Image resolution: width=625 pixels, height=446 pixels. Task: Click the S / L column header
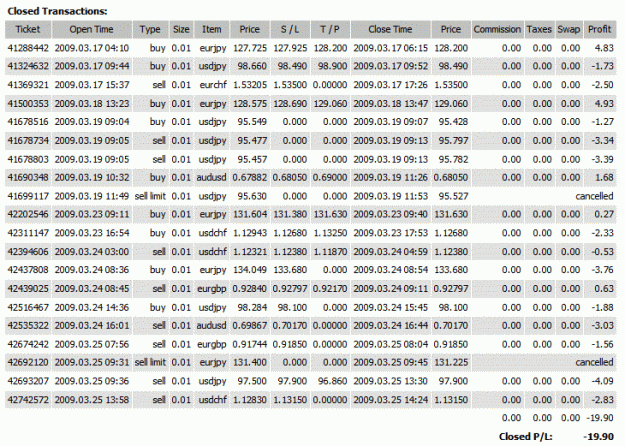click(290, 29)
